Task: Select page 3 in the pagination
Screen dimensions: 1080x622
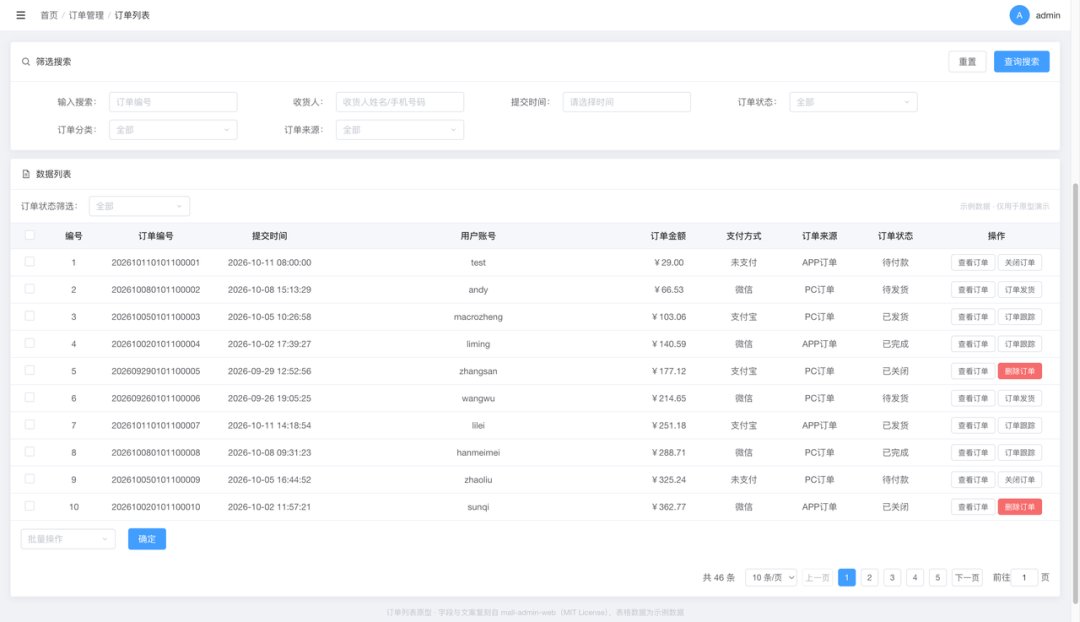Action: click(892, 577)
